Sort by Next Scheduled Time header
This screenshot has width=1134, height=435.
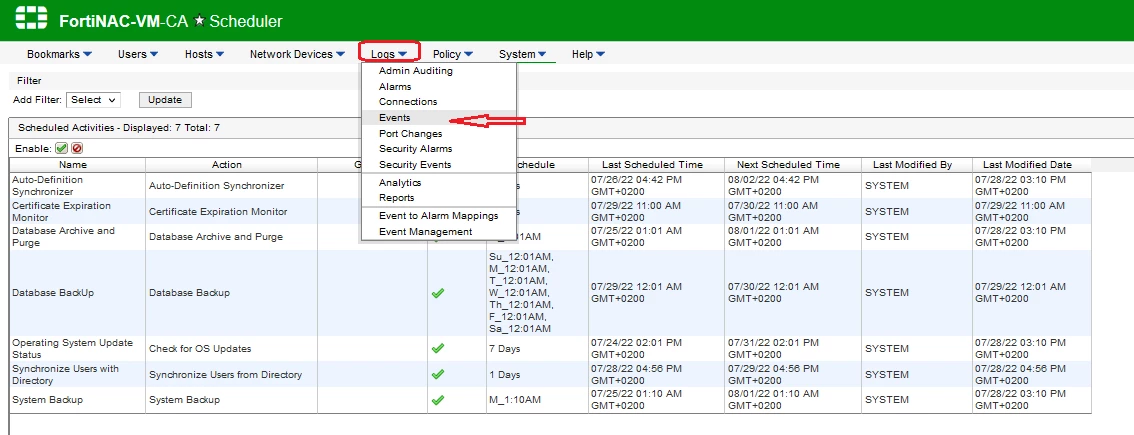793,165
